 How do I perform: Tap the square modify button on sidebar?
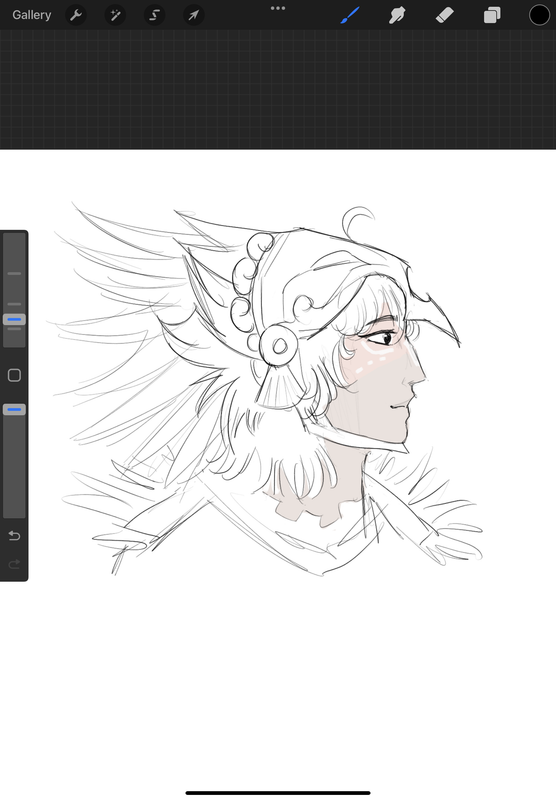point(14,376)
